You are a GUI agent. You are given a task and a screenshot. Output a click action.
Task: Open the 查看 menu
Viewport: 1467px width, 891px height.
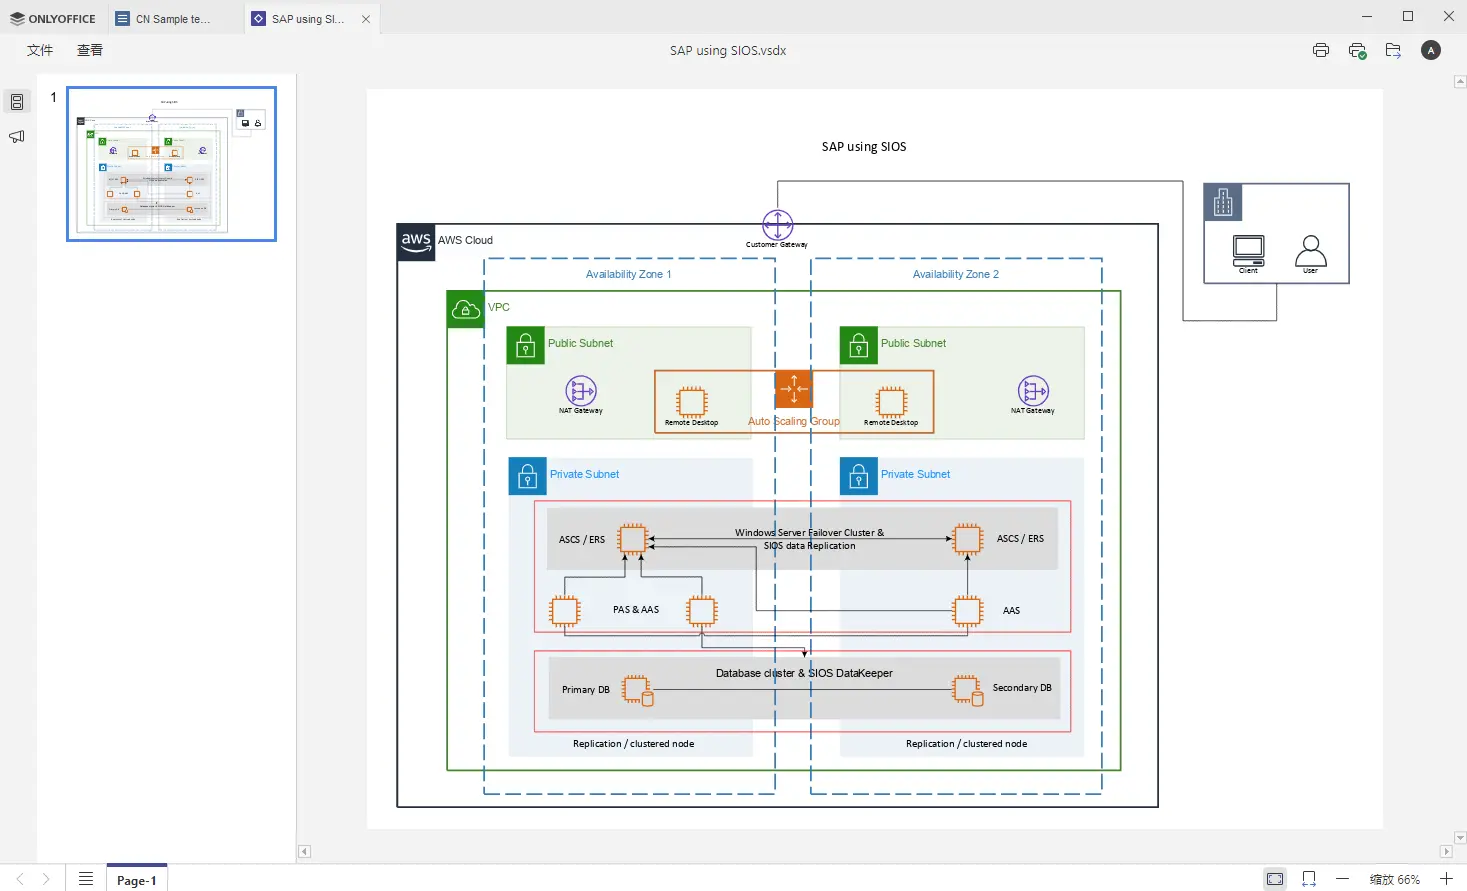pos(90,50)
